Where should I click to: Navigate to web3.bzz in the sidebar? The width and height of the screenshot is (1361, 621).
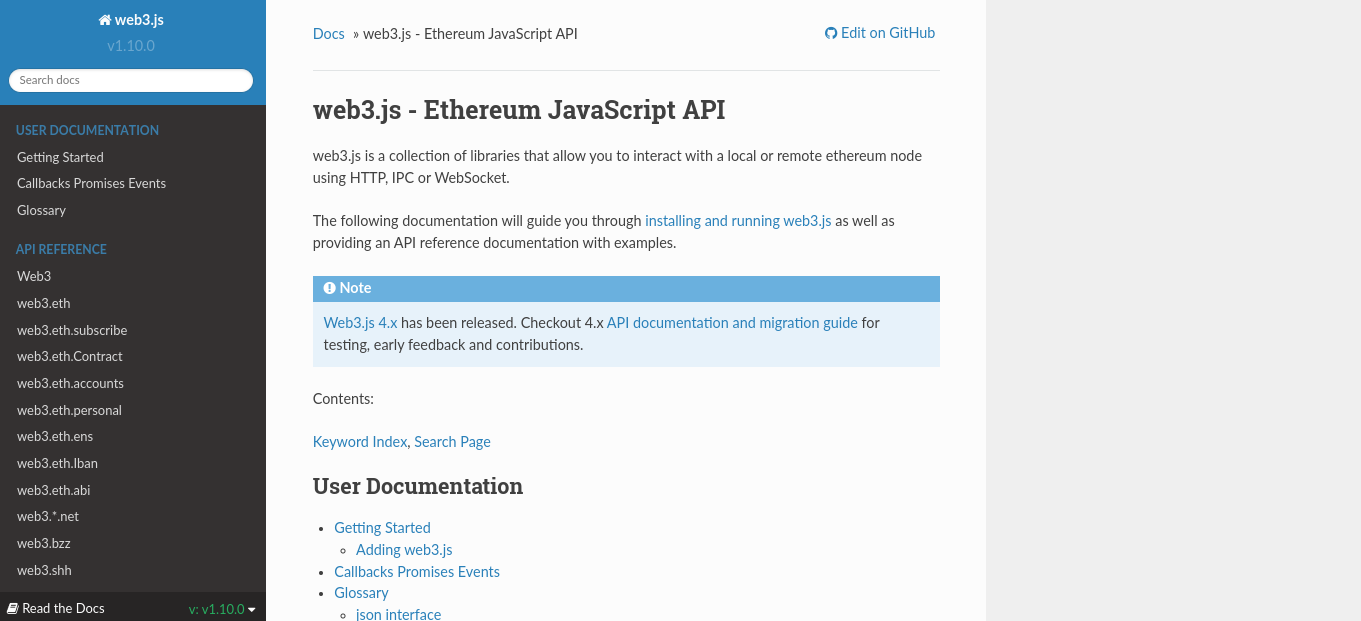point(44,543)
